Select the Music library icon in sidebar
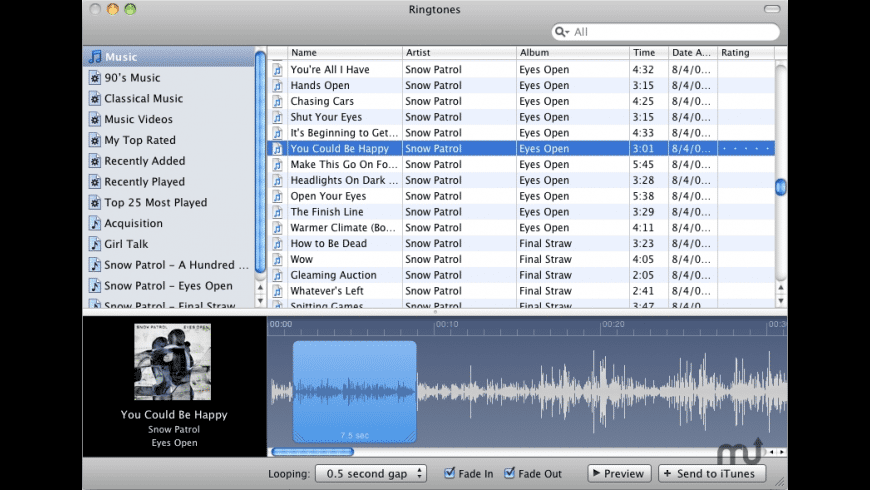Screen dimensions: 870x490 click(x=95, y=57)
